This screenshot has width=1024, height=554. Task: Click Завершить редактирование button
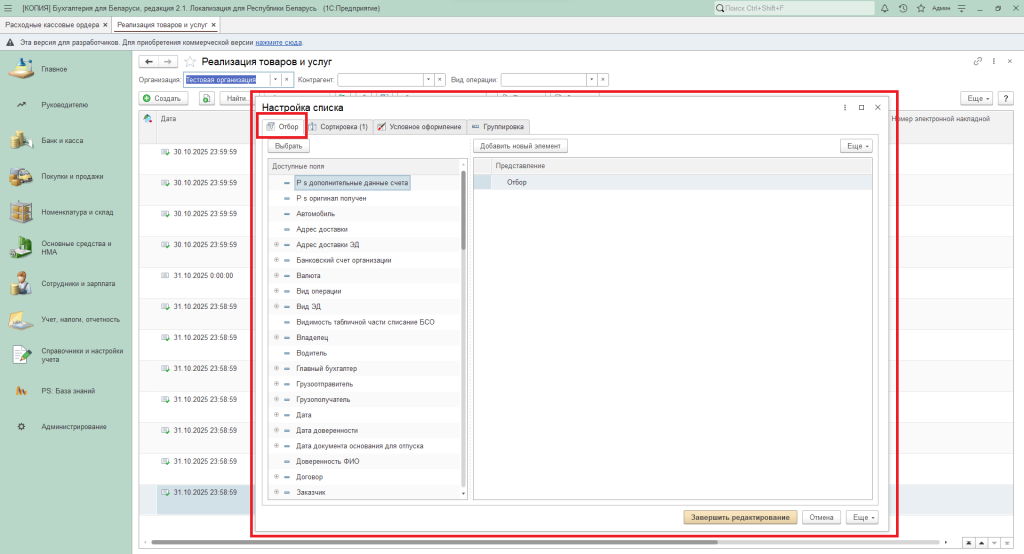pyautogui.click(x=739, y=517)
